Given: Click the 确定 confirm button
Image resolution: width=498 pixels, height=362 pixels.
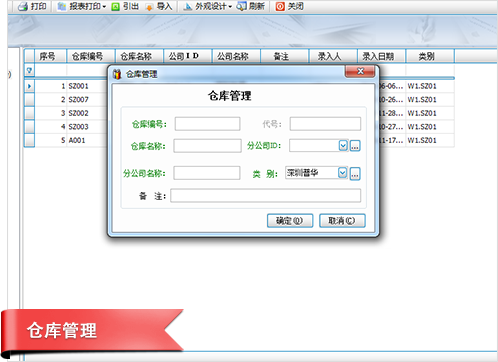Looking at the screenshot, I should coord(290,221).
